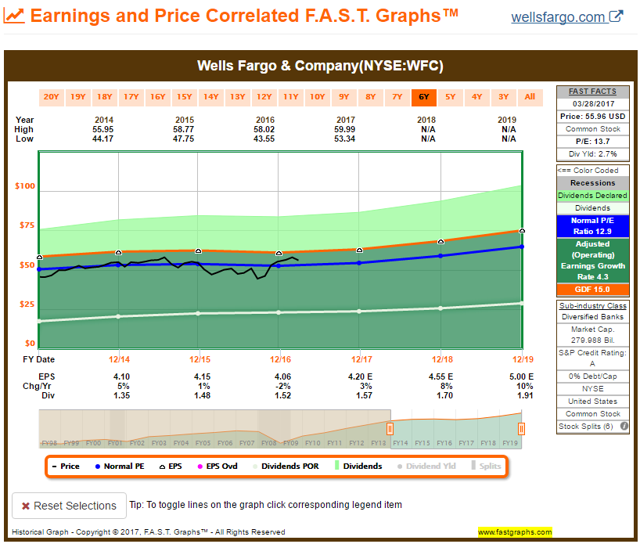640x544 pixels.
Task: Toggle the Dividends POR legend item
Action: pos(286,466)
